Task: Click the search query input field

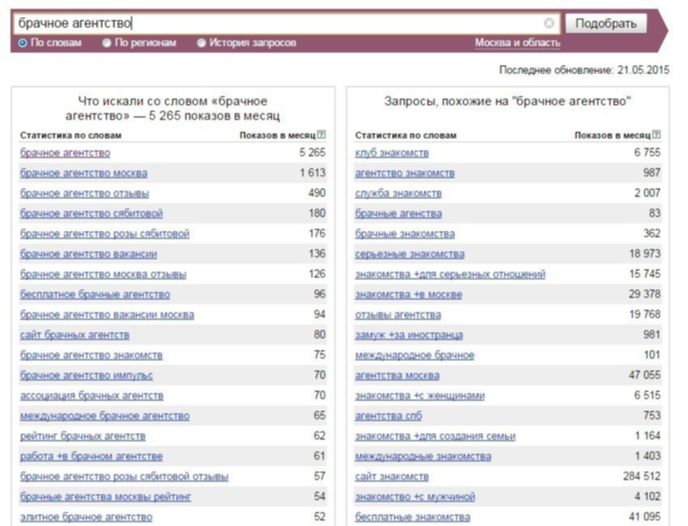Action: (x=280, y=23)
